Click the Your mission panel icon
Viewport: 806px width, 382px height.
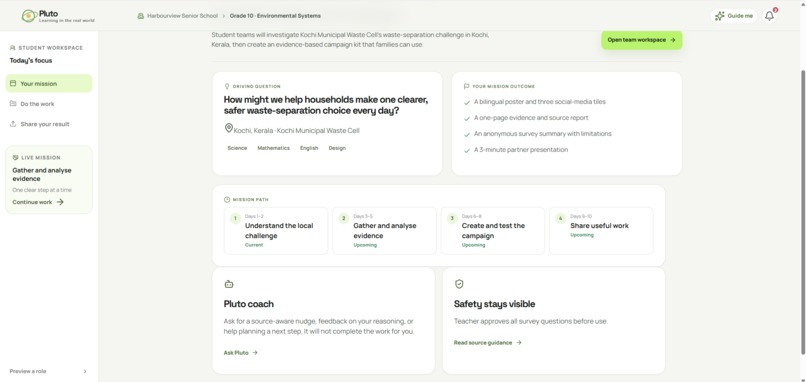pyautogui.click(x=13, y=83)
